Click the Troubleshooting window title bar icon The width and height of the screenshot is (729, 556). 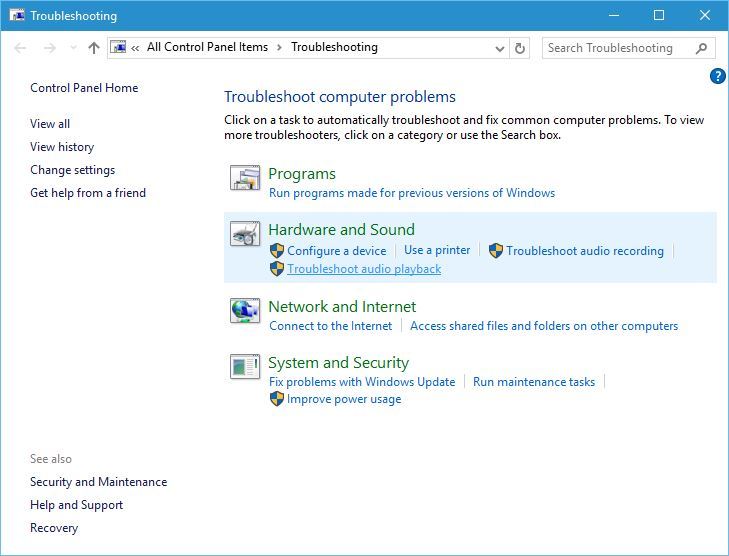click(17, 15)
